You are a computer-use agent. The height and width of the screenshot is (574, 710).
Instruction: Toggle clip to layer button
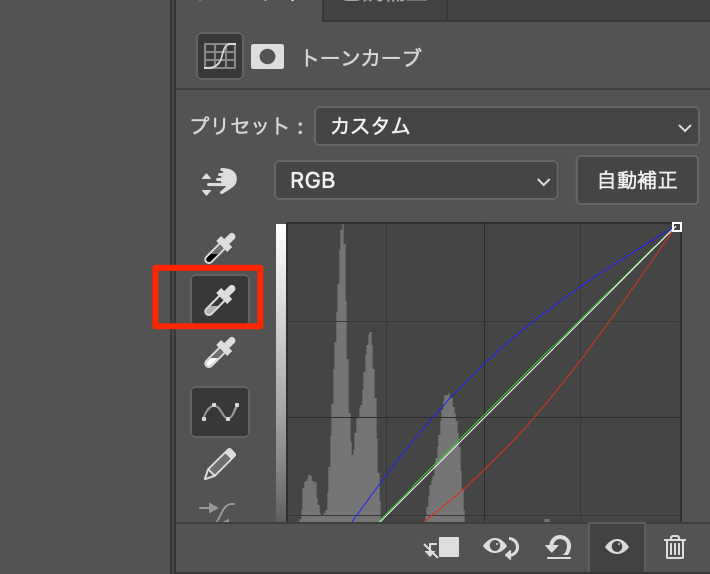tap(441, 547)
